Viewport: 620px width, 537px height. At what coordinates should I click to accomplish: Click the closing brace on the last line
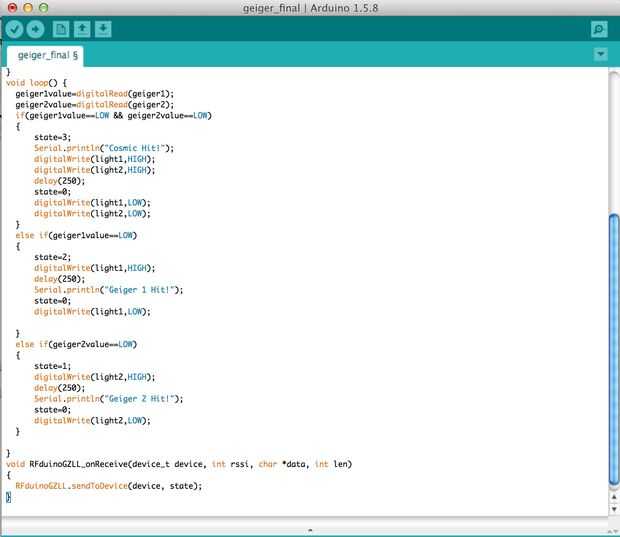[8, 497]
